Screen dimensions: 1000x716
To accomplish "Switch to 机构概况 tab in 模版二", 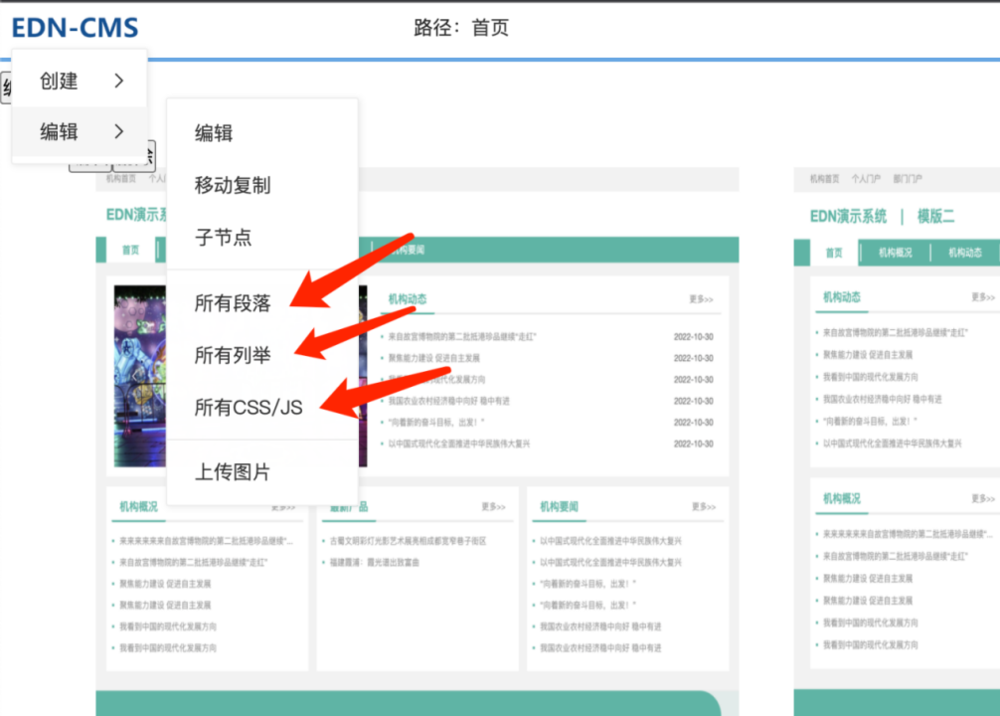I will [895, 253].
